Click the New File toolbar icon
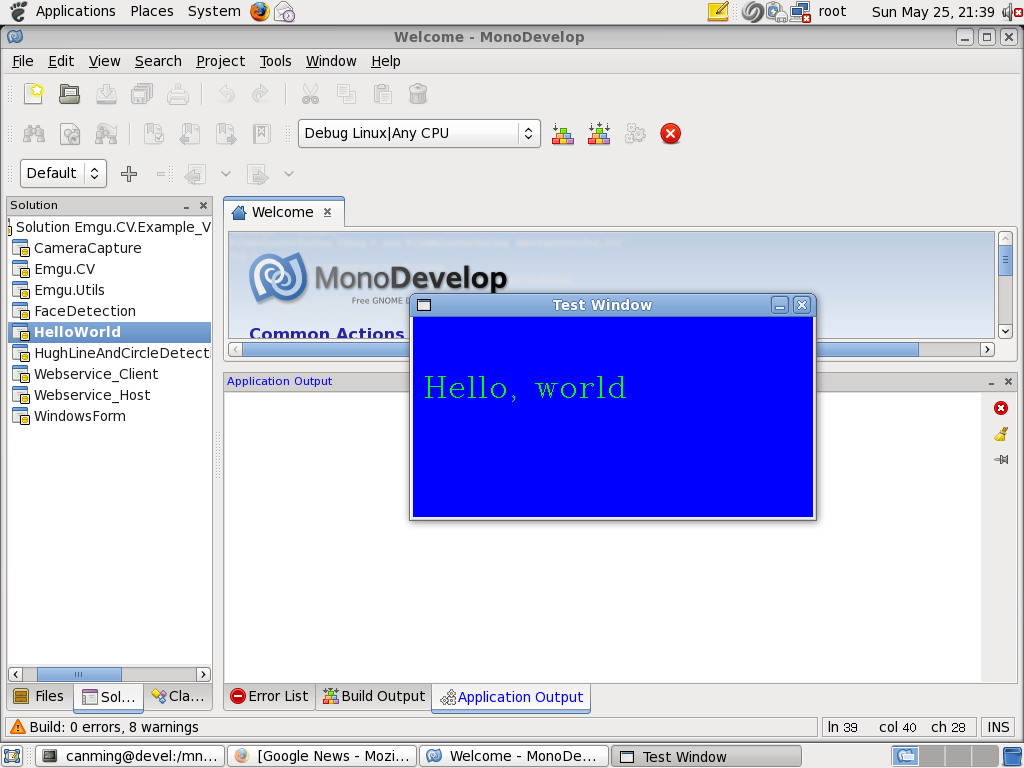 (34, 94)
